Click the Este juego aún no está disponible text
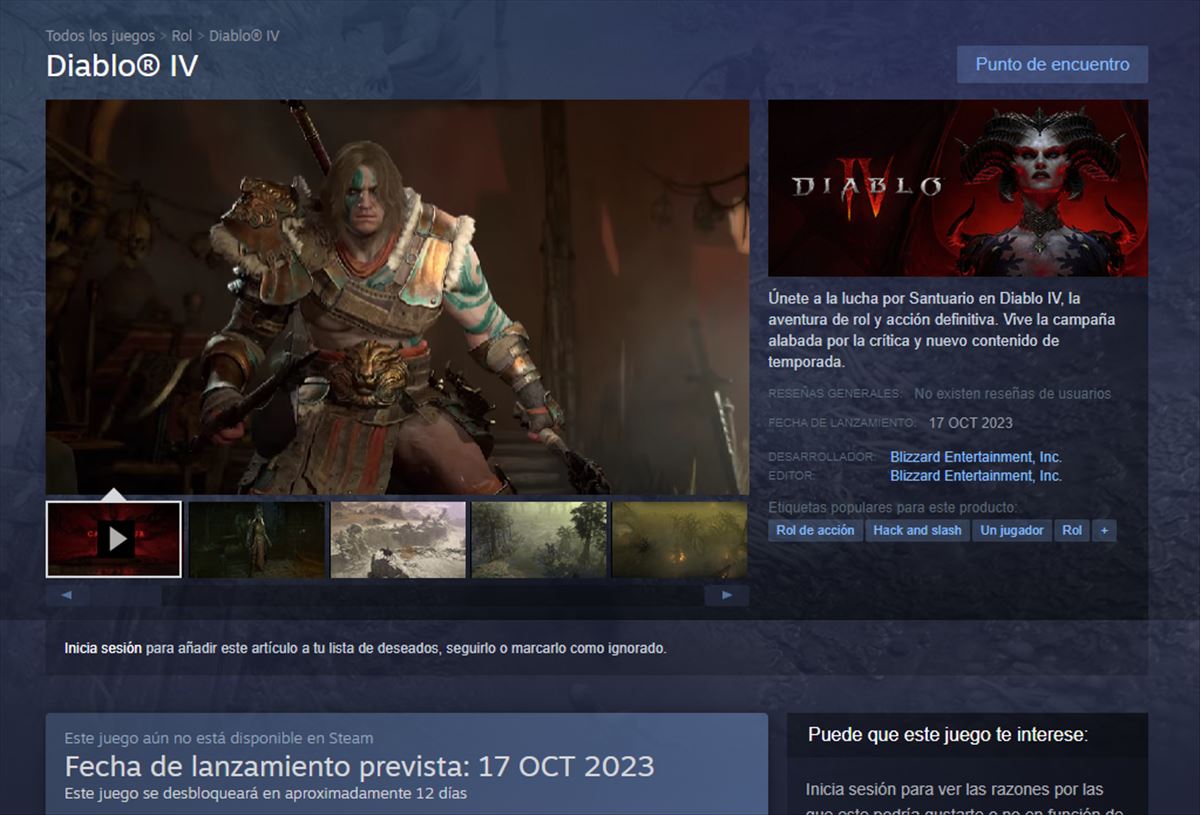The image size is (1200, 815). click(219, 739)
